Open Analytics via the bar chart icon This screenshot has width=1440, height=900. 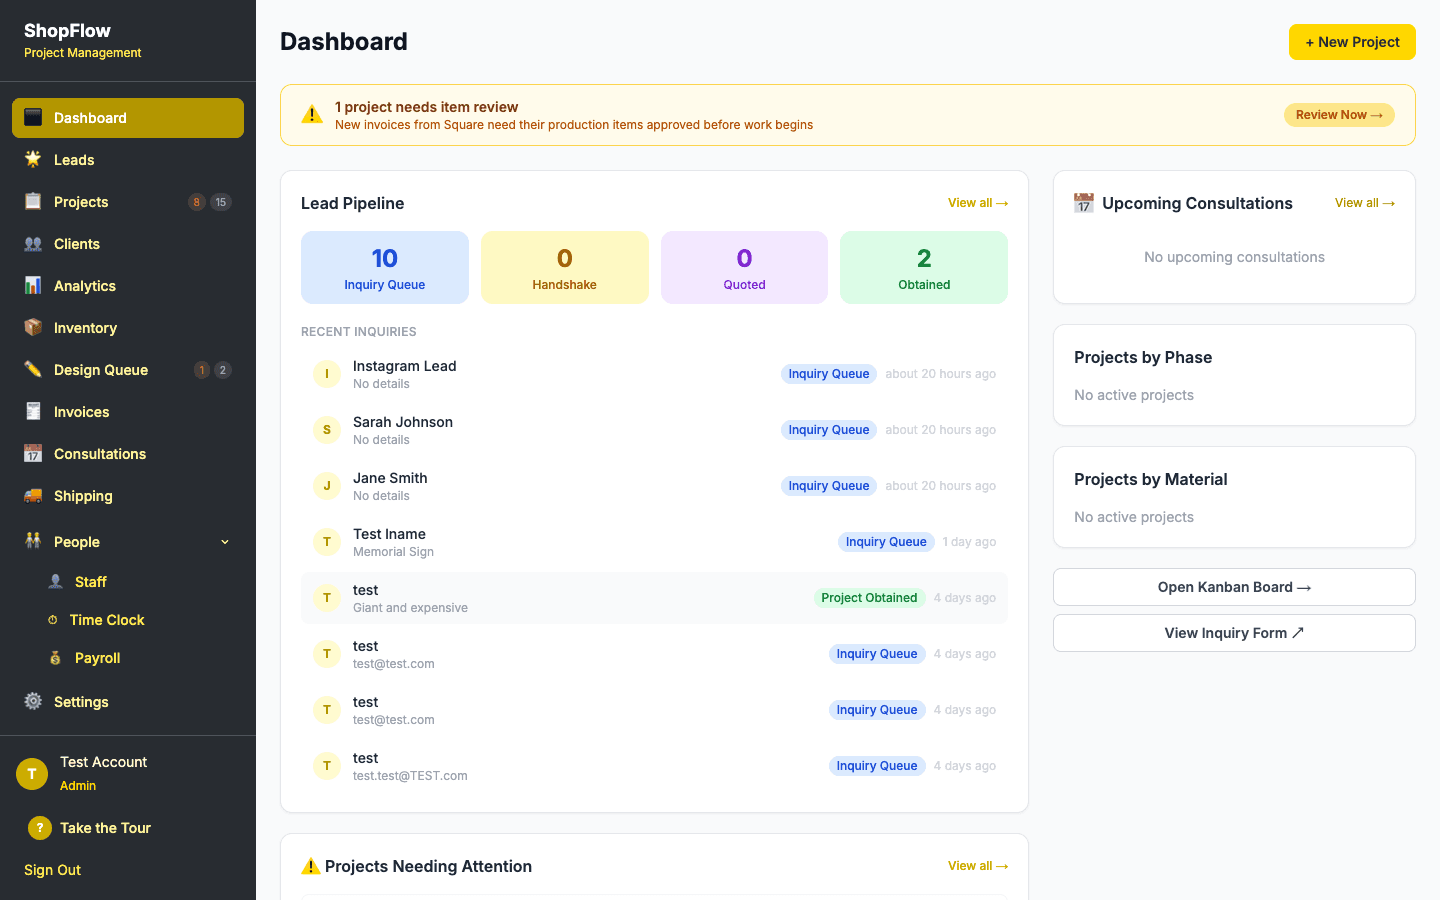(x=31, y=285)
